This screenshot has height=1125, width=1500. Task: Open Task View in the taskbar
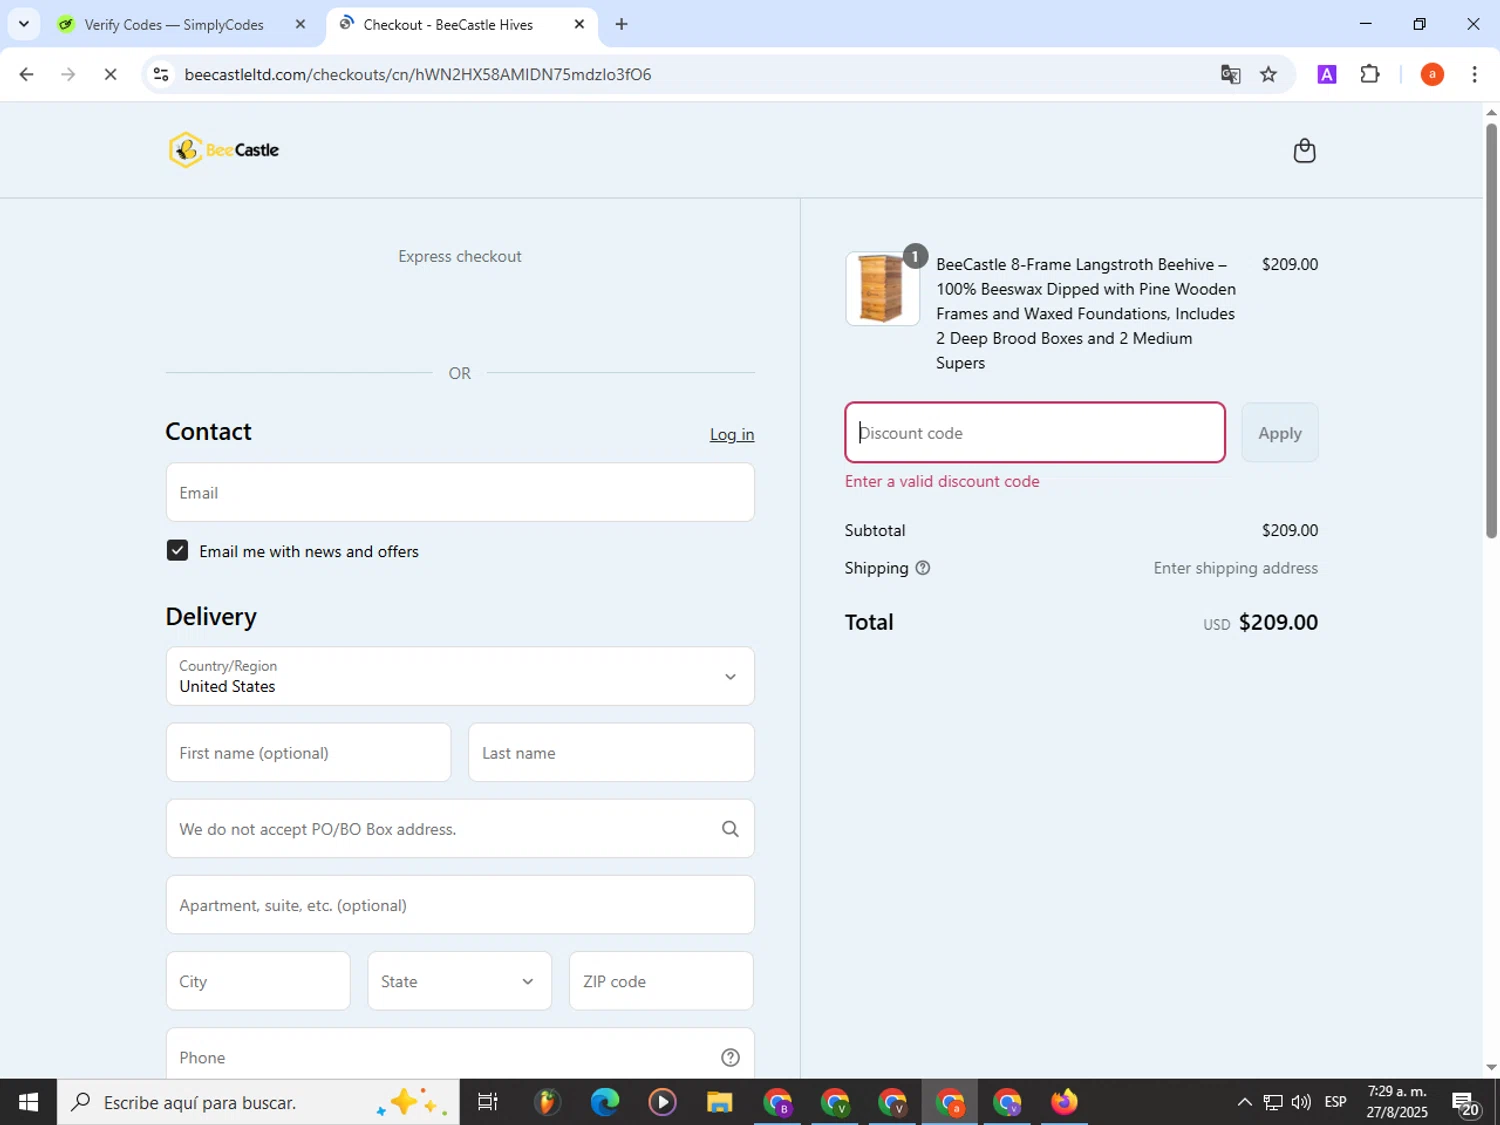pyautogui.click(x=488, y=1102)
